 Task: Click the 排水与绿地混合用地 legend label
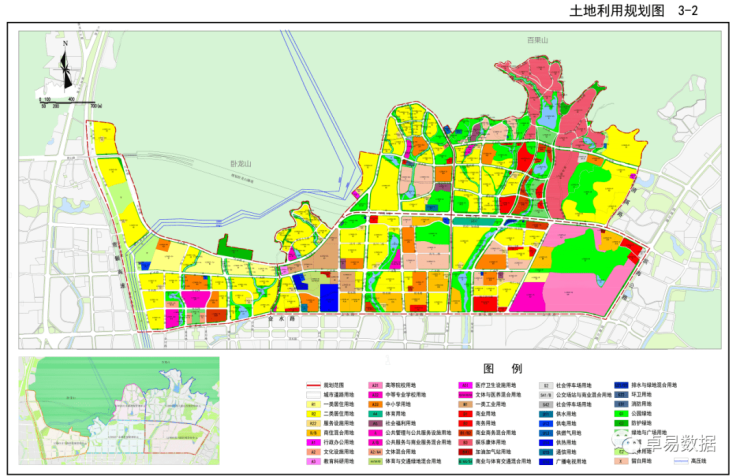(654, 385)
